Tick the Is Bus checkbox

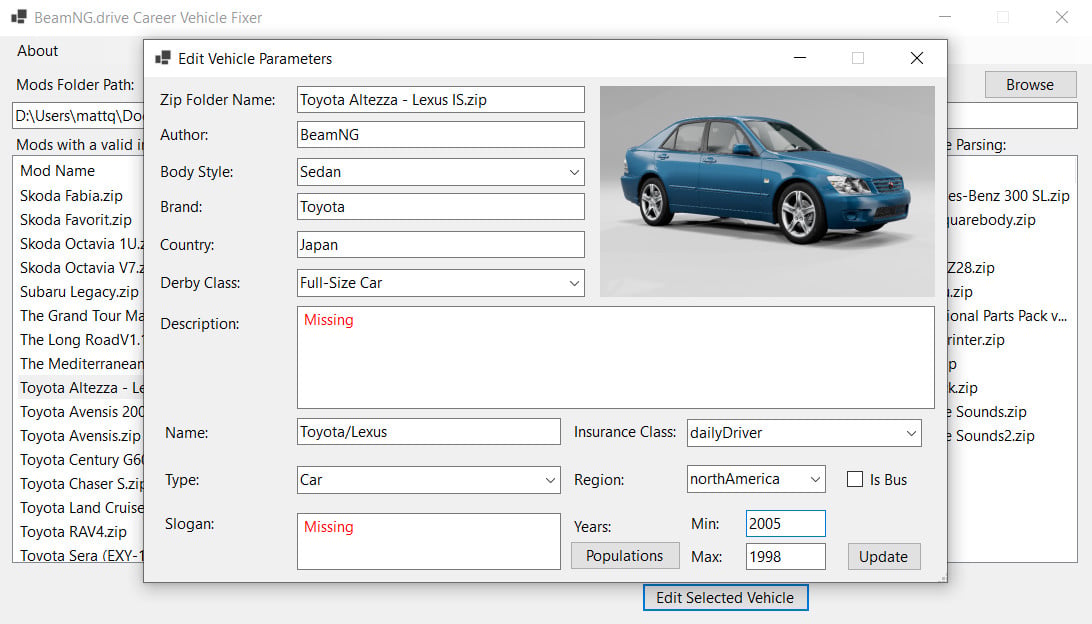click(x=855, y=479)
